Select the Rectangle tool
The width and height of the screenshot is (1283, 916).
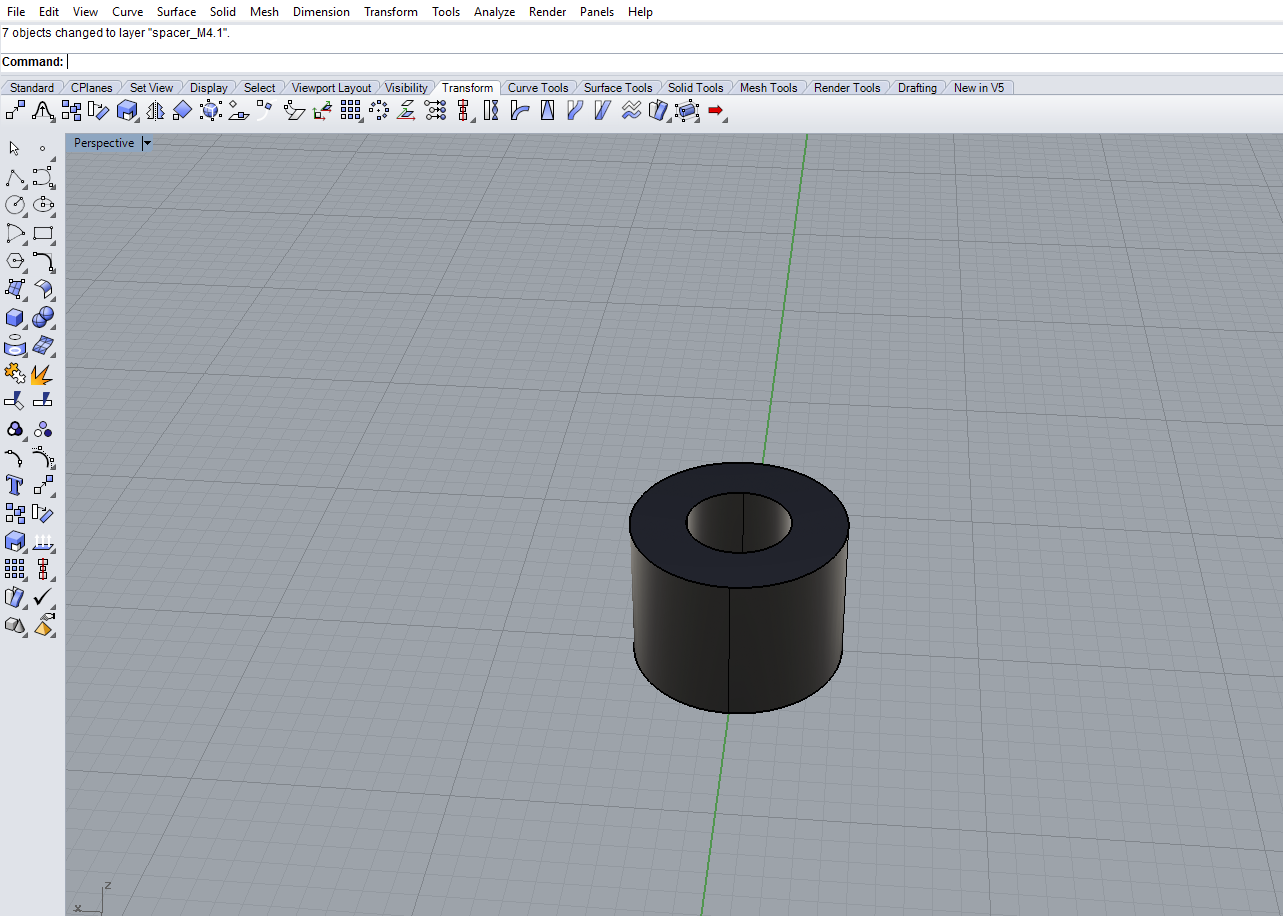click(43, 234)
